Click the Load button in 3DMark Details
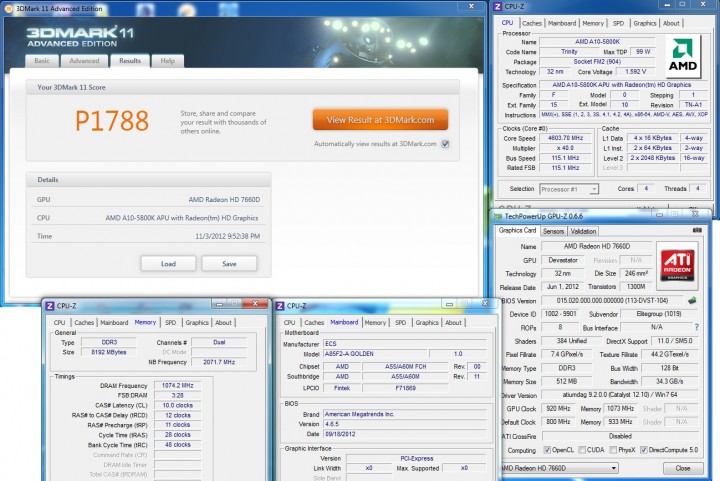This screenshot has height=481, width=720. 168,264
